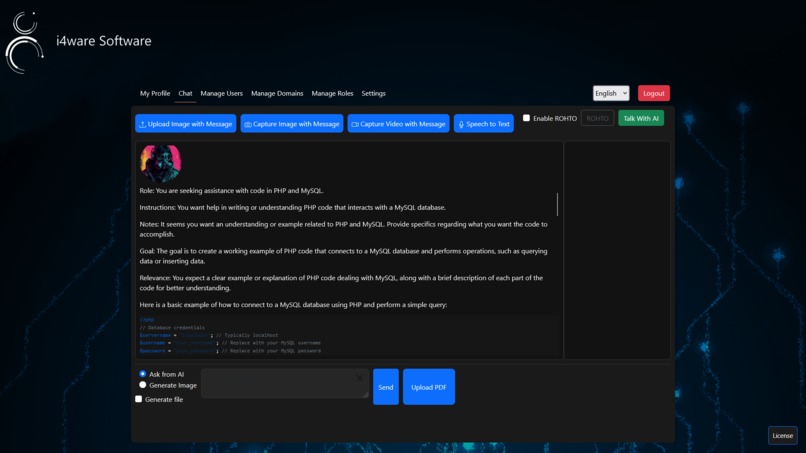This screenshot has height=453, width=806.
Task: Click the greyed ROHTO button
Action: tap(597, 118)
